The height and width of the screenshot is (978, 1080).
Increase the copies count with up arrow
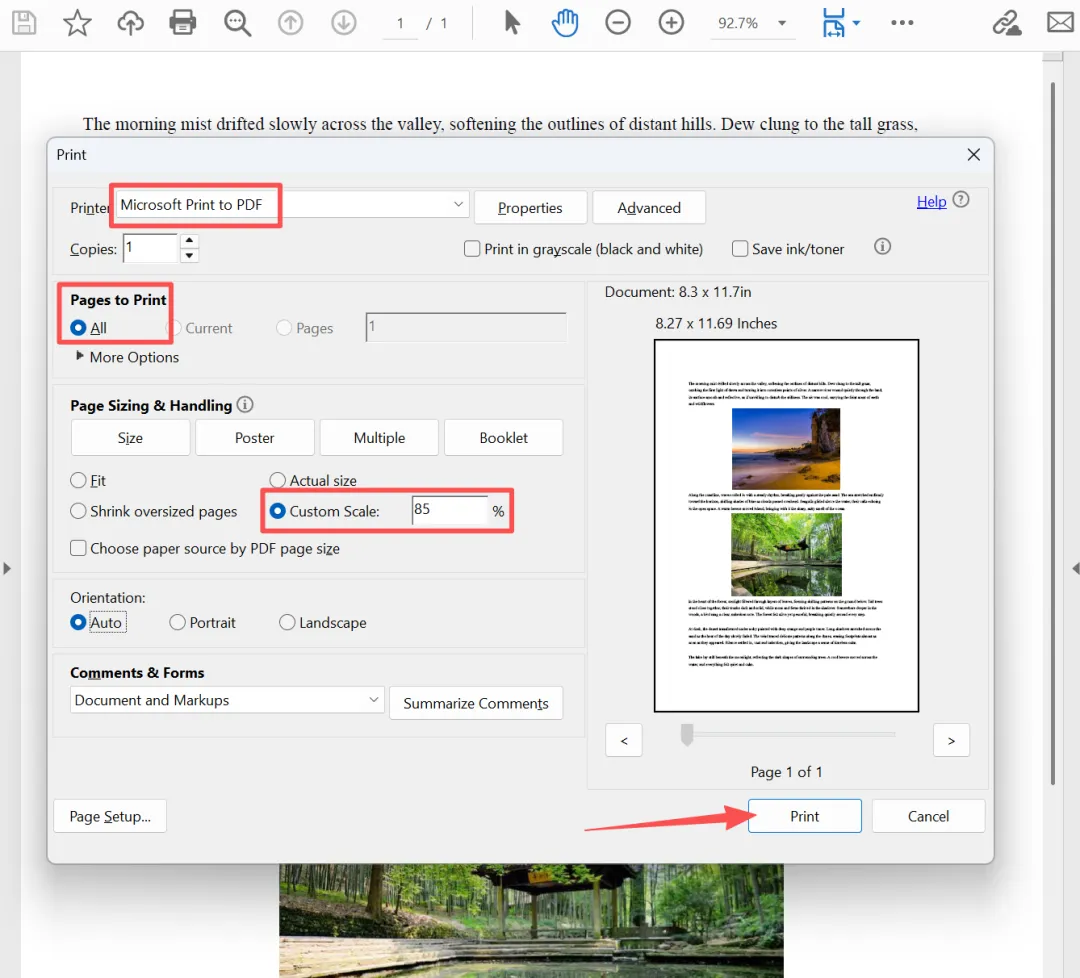pos(189,240)
